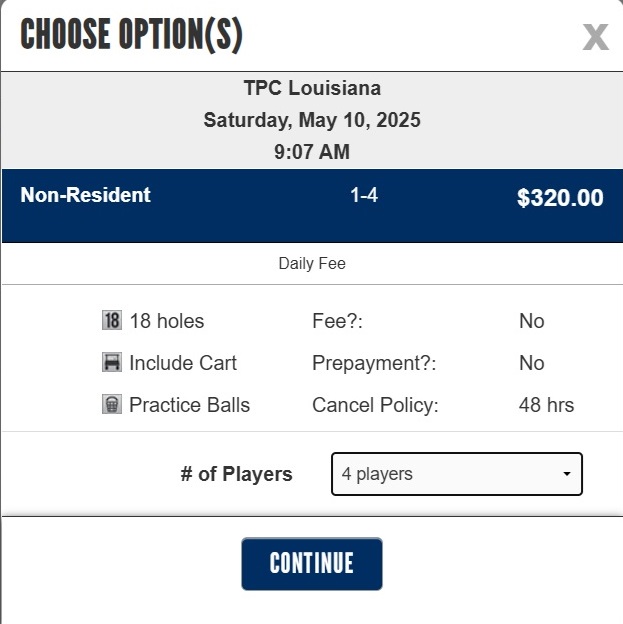Screen dimensions: 623x624
Task: Open the number of players dropdown
Action: coord(457,474)
